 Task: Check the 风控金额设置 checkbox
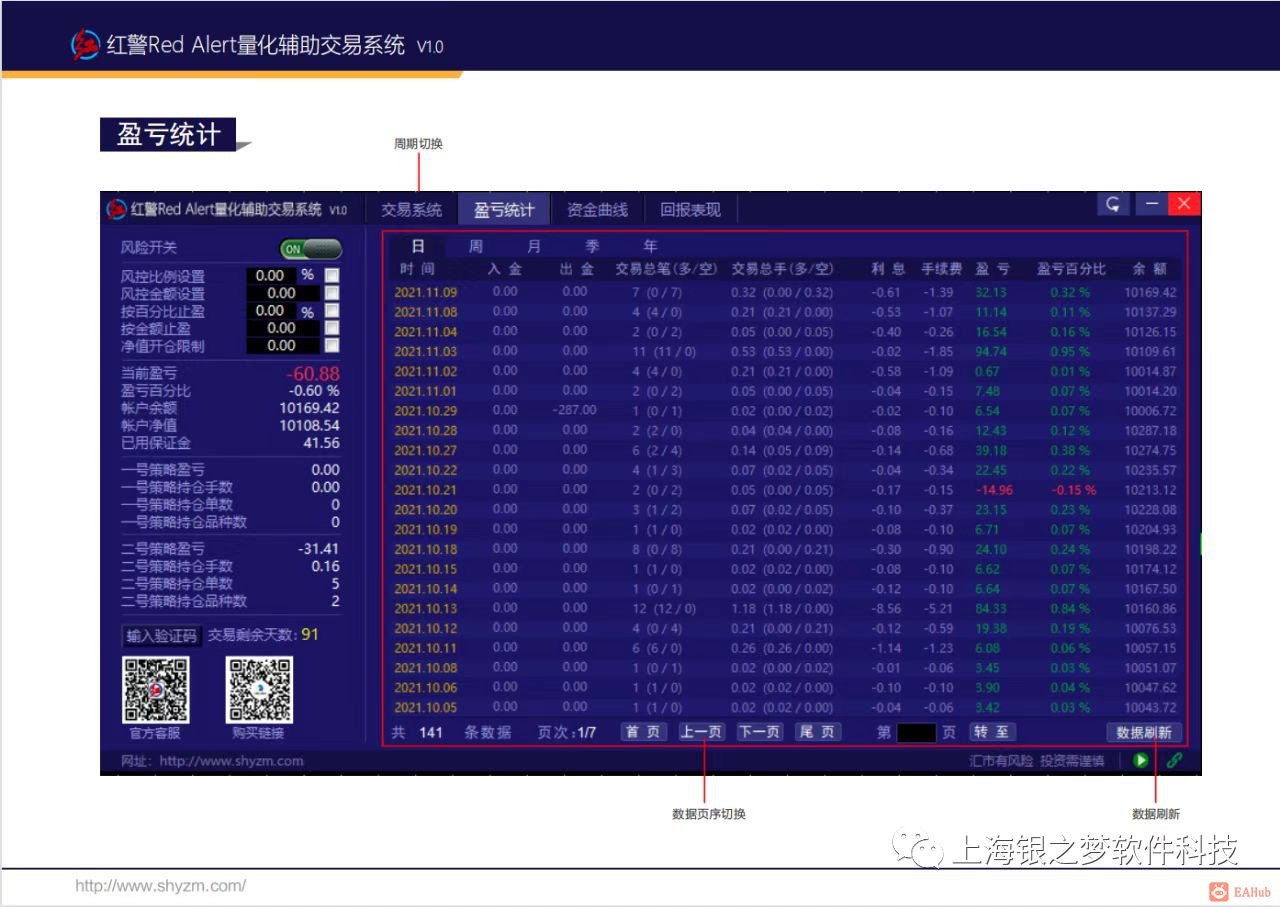332,293
